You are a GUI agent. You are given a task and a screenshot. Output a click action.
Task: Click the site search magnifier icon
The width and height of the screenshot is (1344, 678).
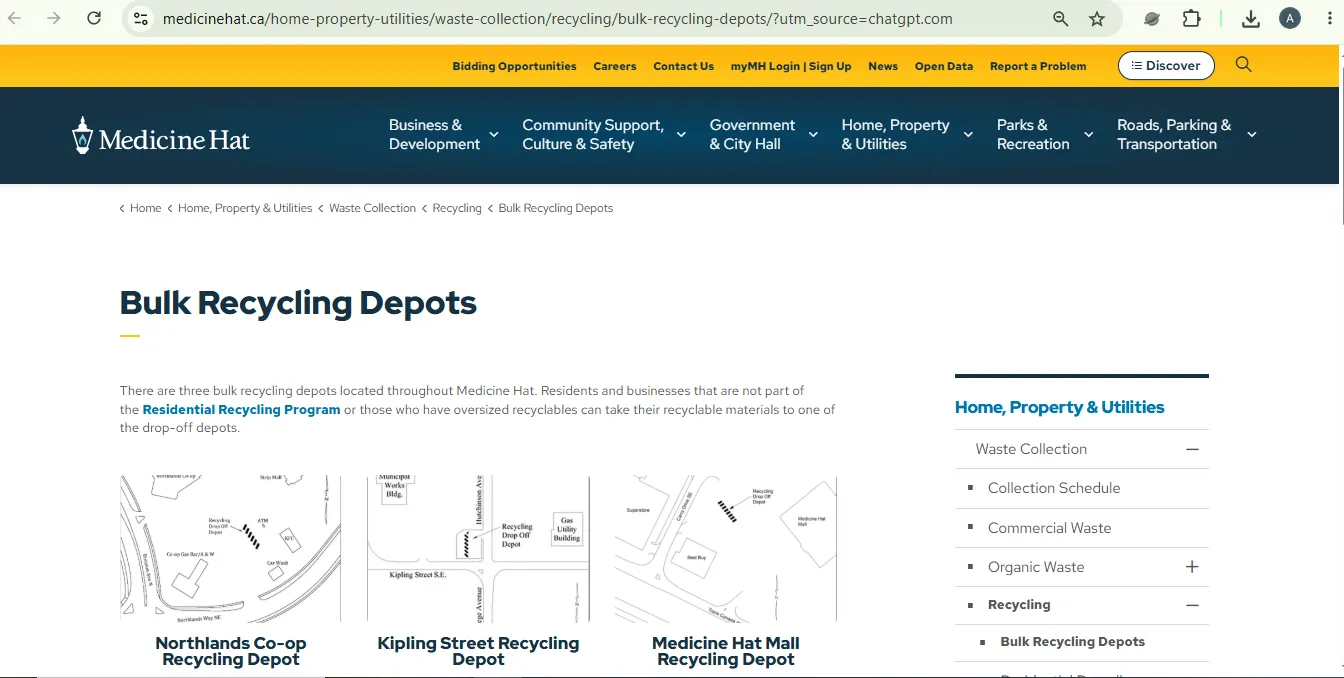pos(1243,65)
